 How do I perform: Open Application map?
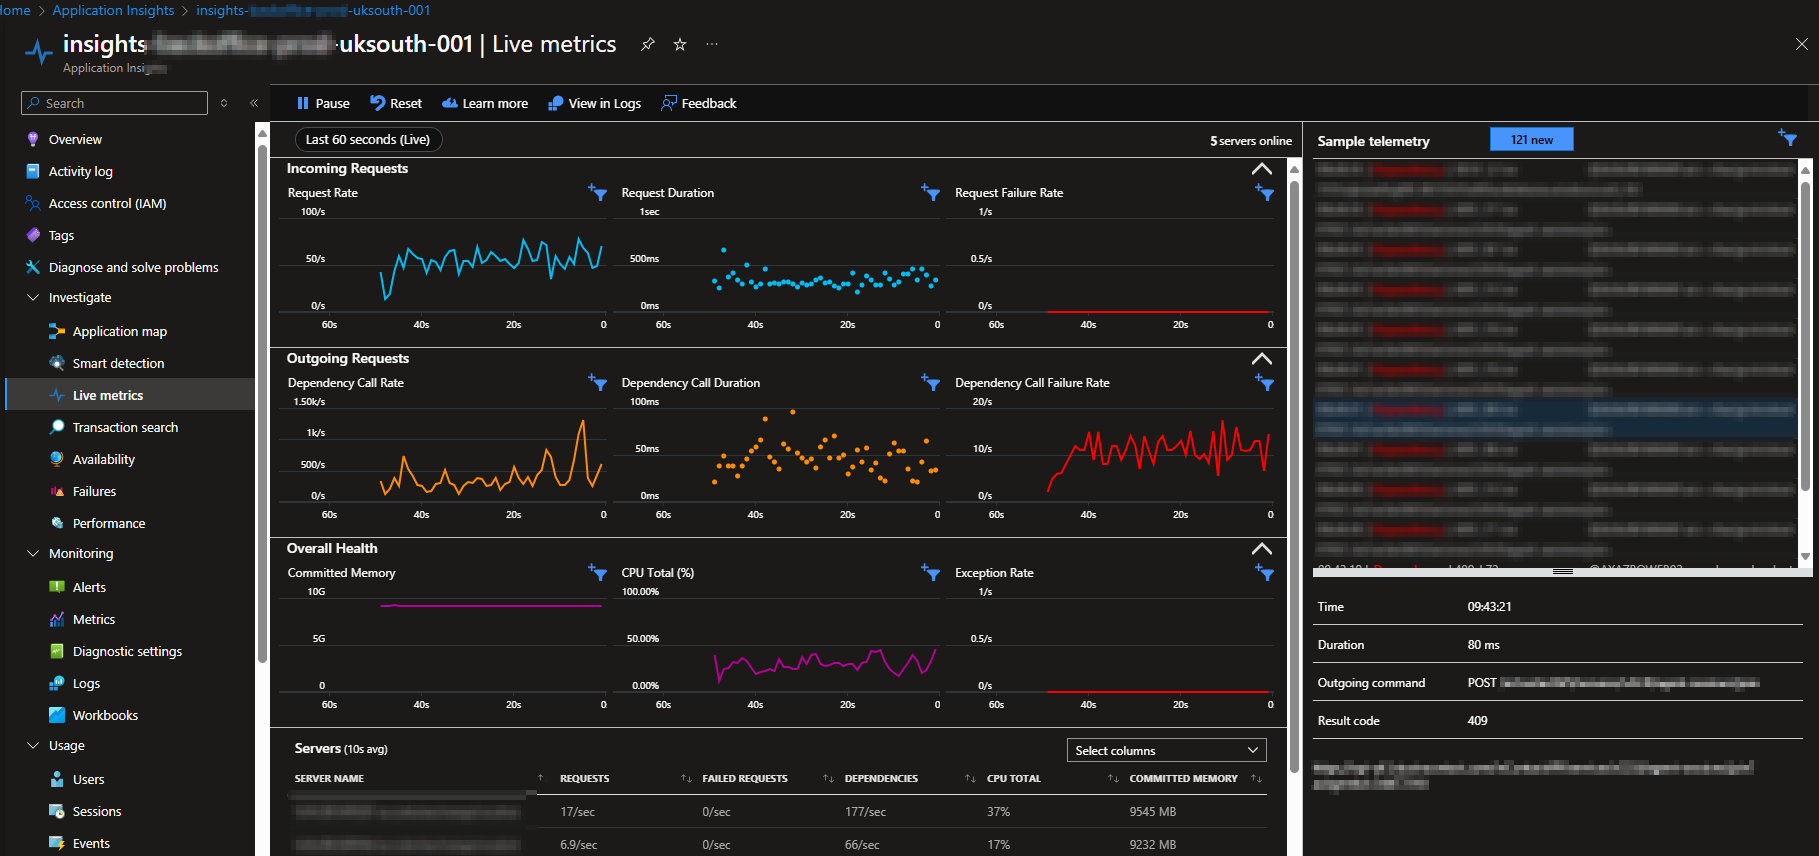click(119, 331)
